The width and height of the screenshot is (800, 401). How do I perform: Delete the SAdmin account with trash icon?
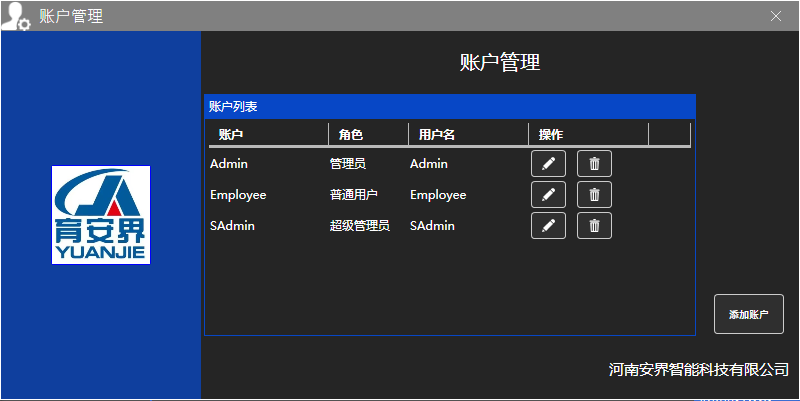pos(594,226)
